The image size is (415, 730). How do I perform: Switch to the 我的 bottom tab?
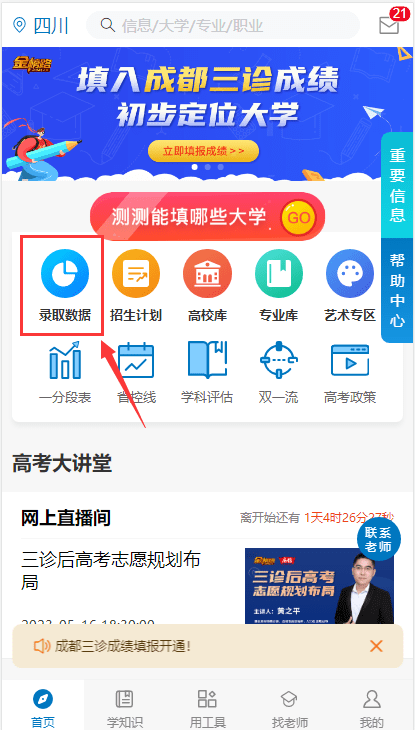click(x=372, y=708)
